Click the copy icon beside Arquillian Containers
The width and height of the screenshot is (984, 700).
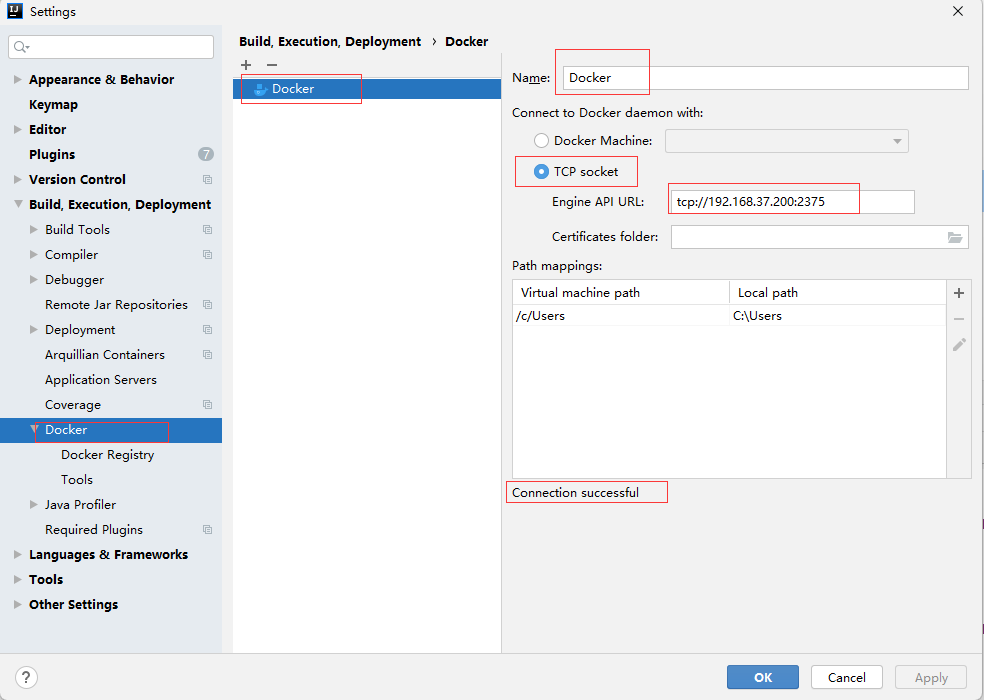pos(207,355)
